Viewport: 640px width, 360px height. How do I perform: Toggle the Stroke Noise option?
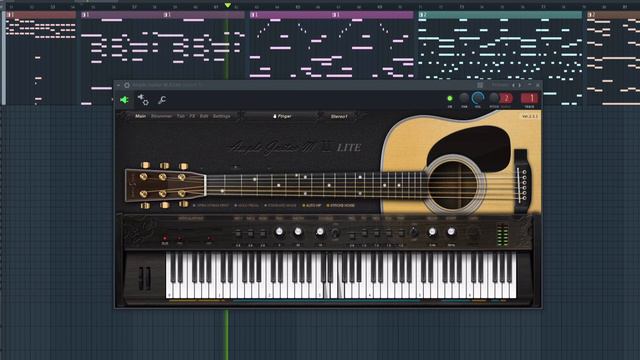(340, 205)
